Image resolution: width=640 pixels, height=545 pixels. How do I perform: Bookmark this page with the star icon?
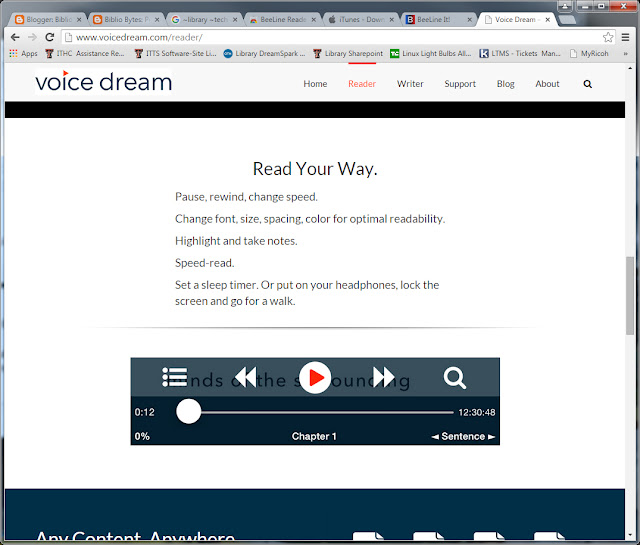point(608,37)
